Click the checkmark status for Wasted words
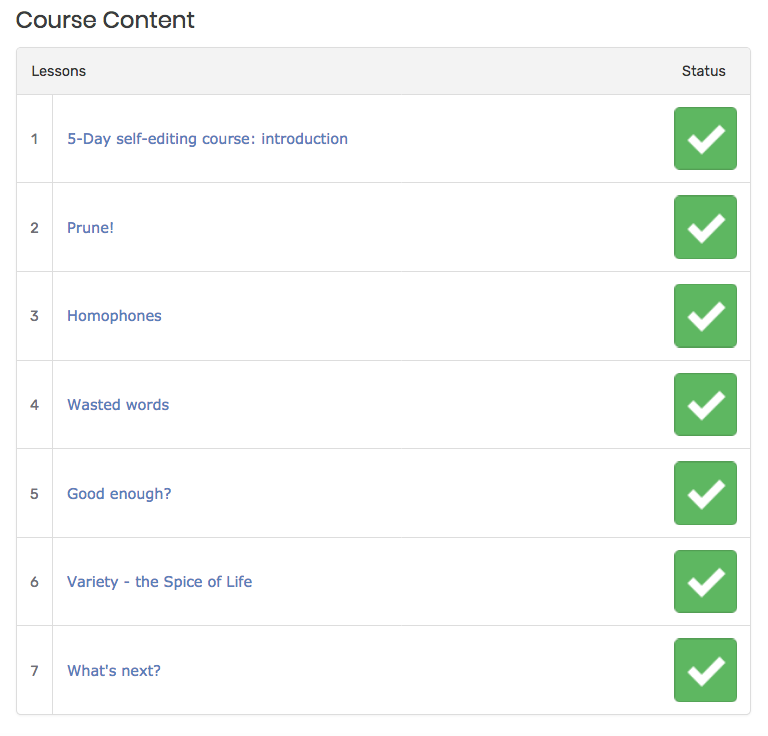This screenshot has width=768, height=736. (x=705, y=404)
